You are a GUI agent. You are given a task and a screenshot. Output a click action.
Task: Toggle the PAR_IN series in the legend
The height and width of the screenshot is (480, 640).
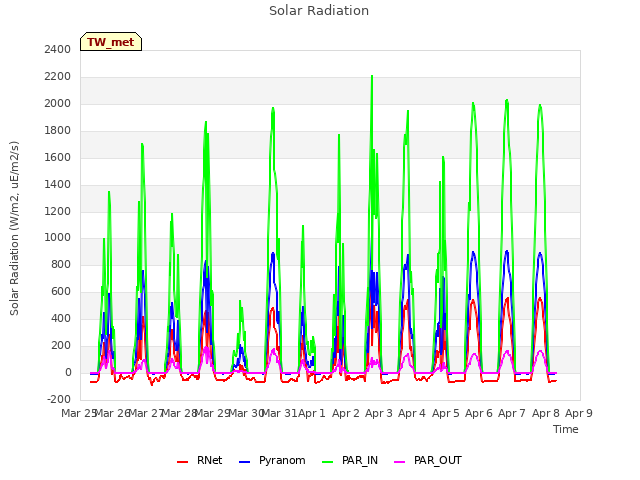350,460
